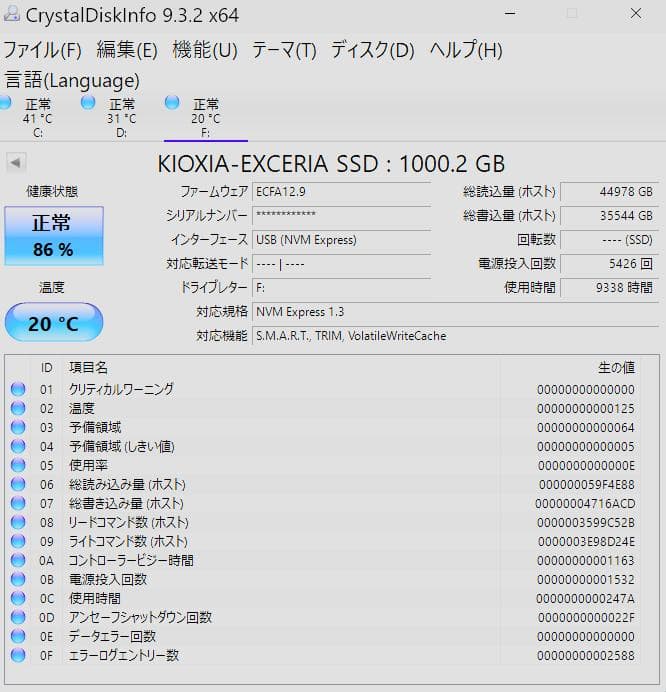Click raw value 0000004716ACD
This screenshot has width=666, height=692.
[585, 504]
